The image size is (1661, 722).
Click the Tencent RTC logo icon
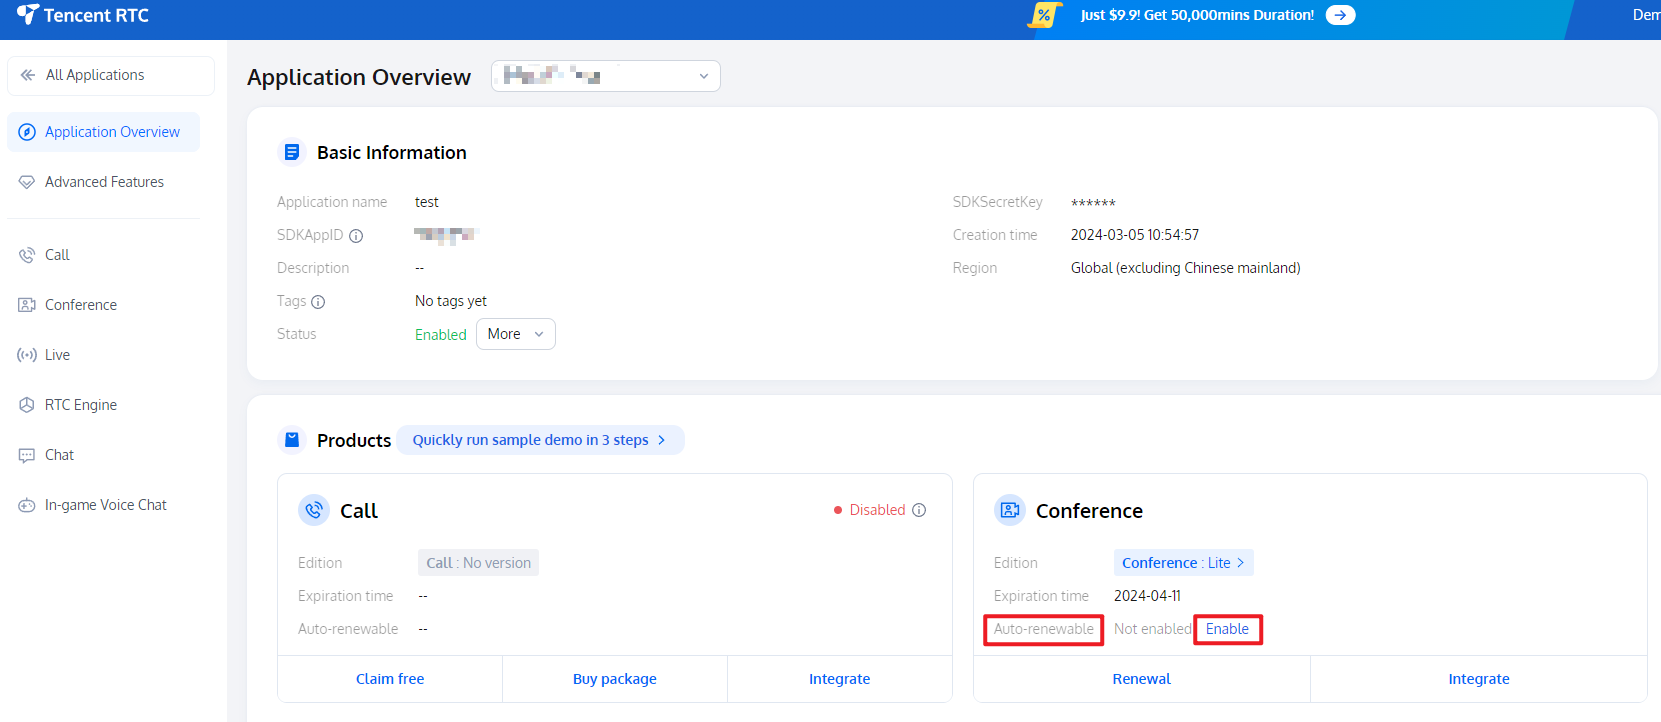[x=27, y=15]
